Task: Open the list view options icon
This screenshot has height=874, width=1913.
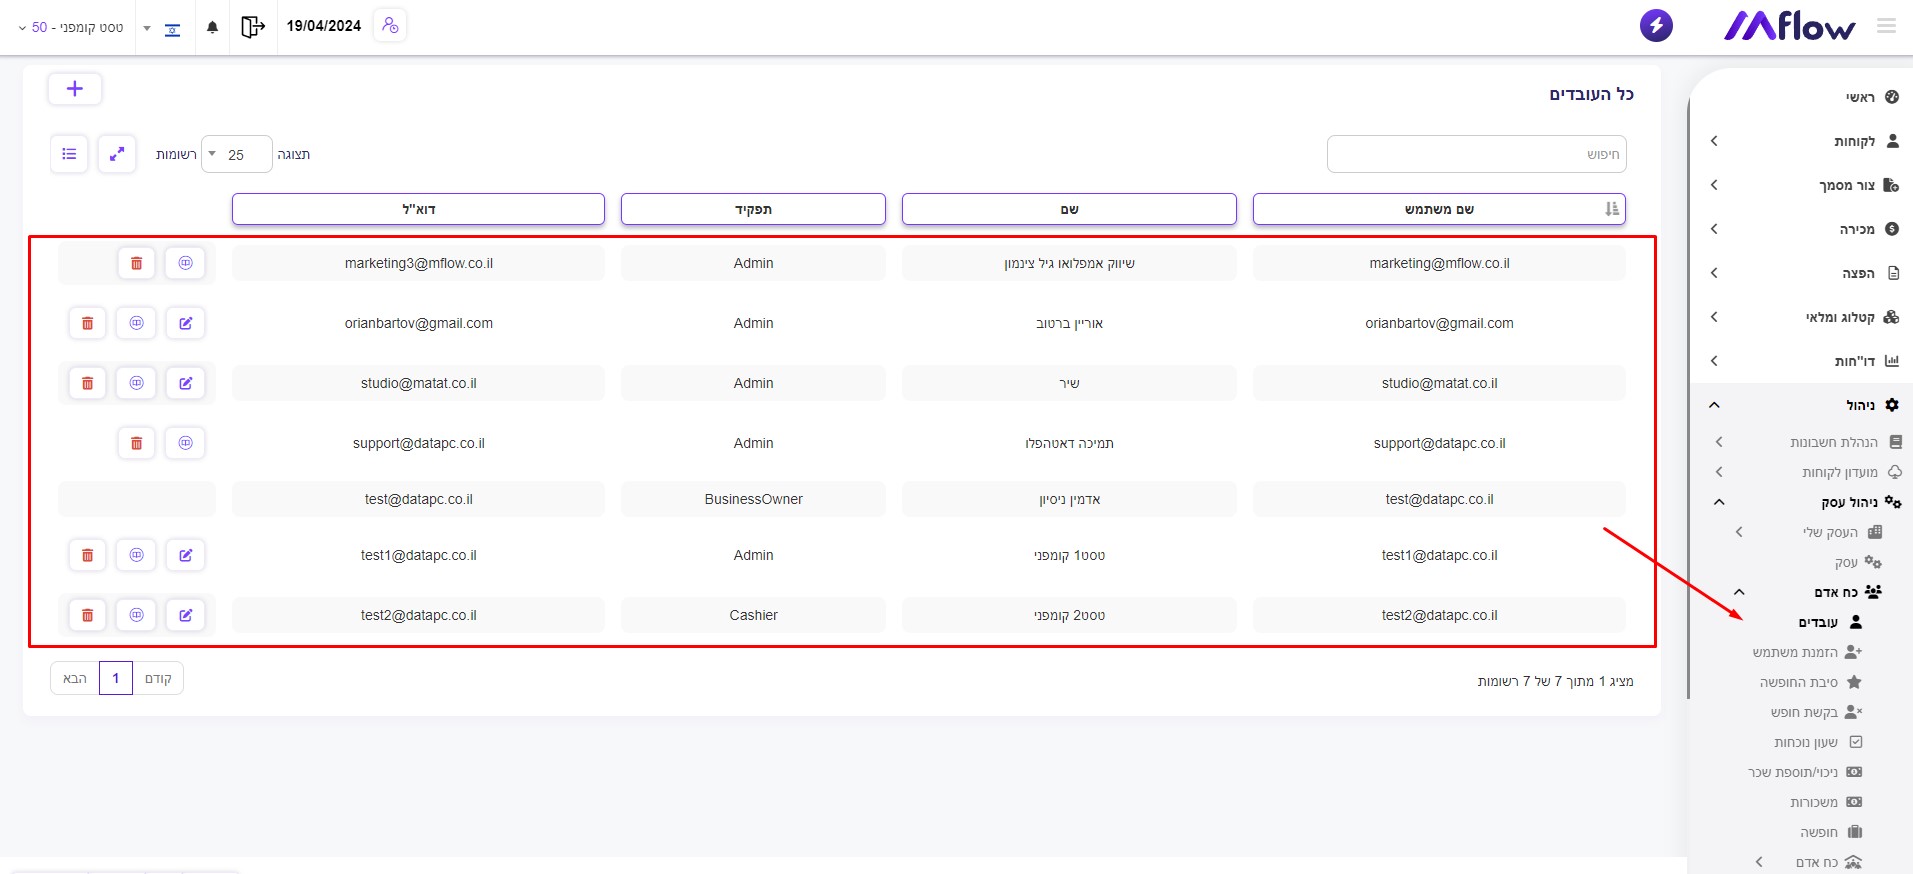Action: click(69, 154)
